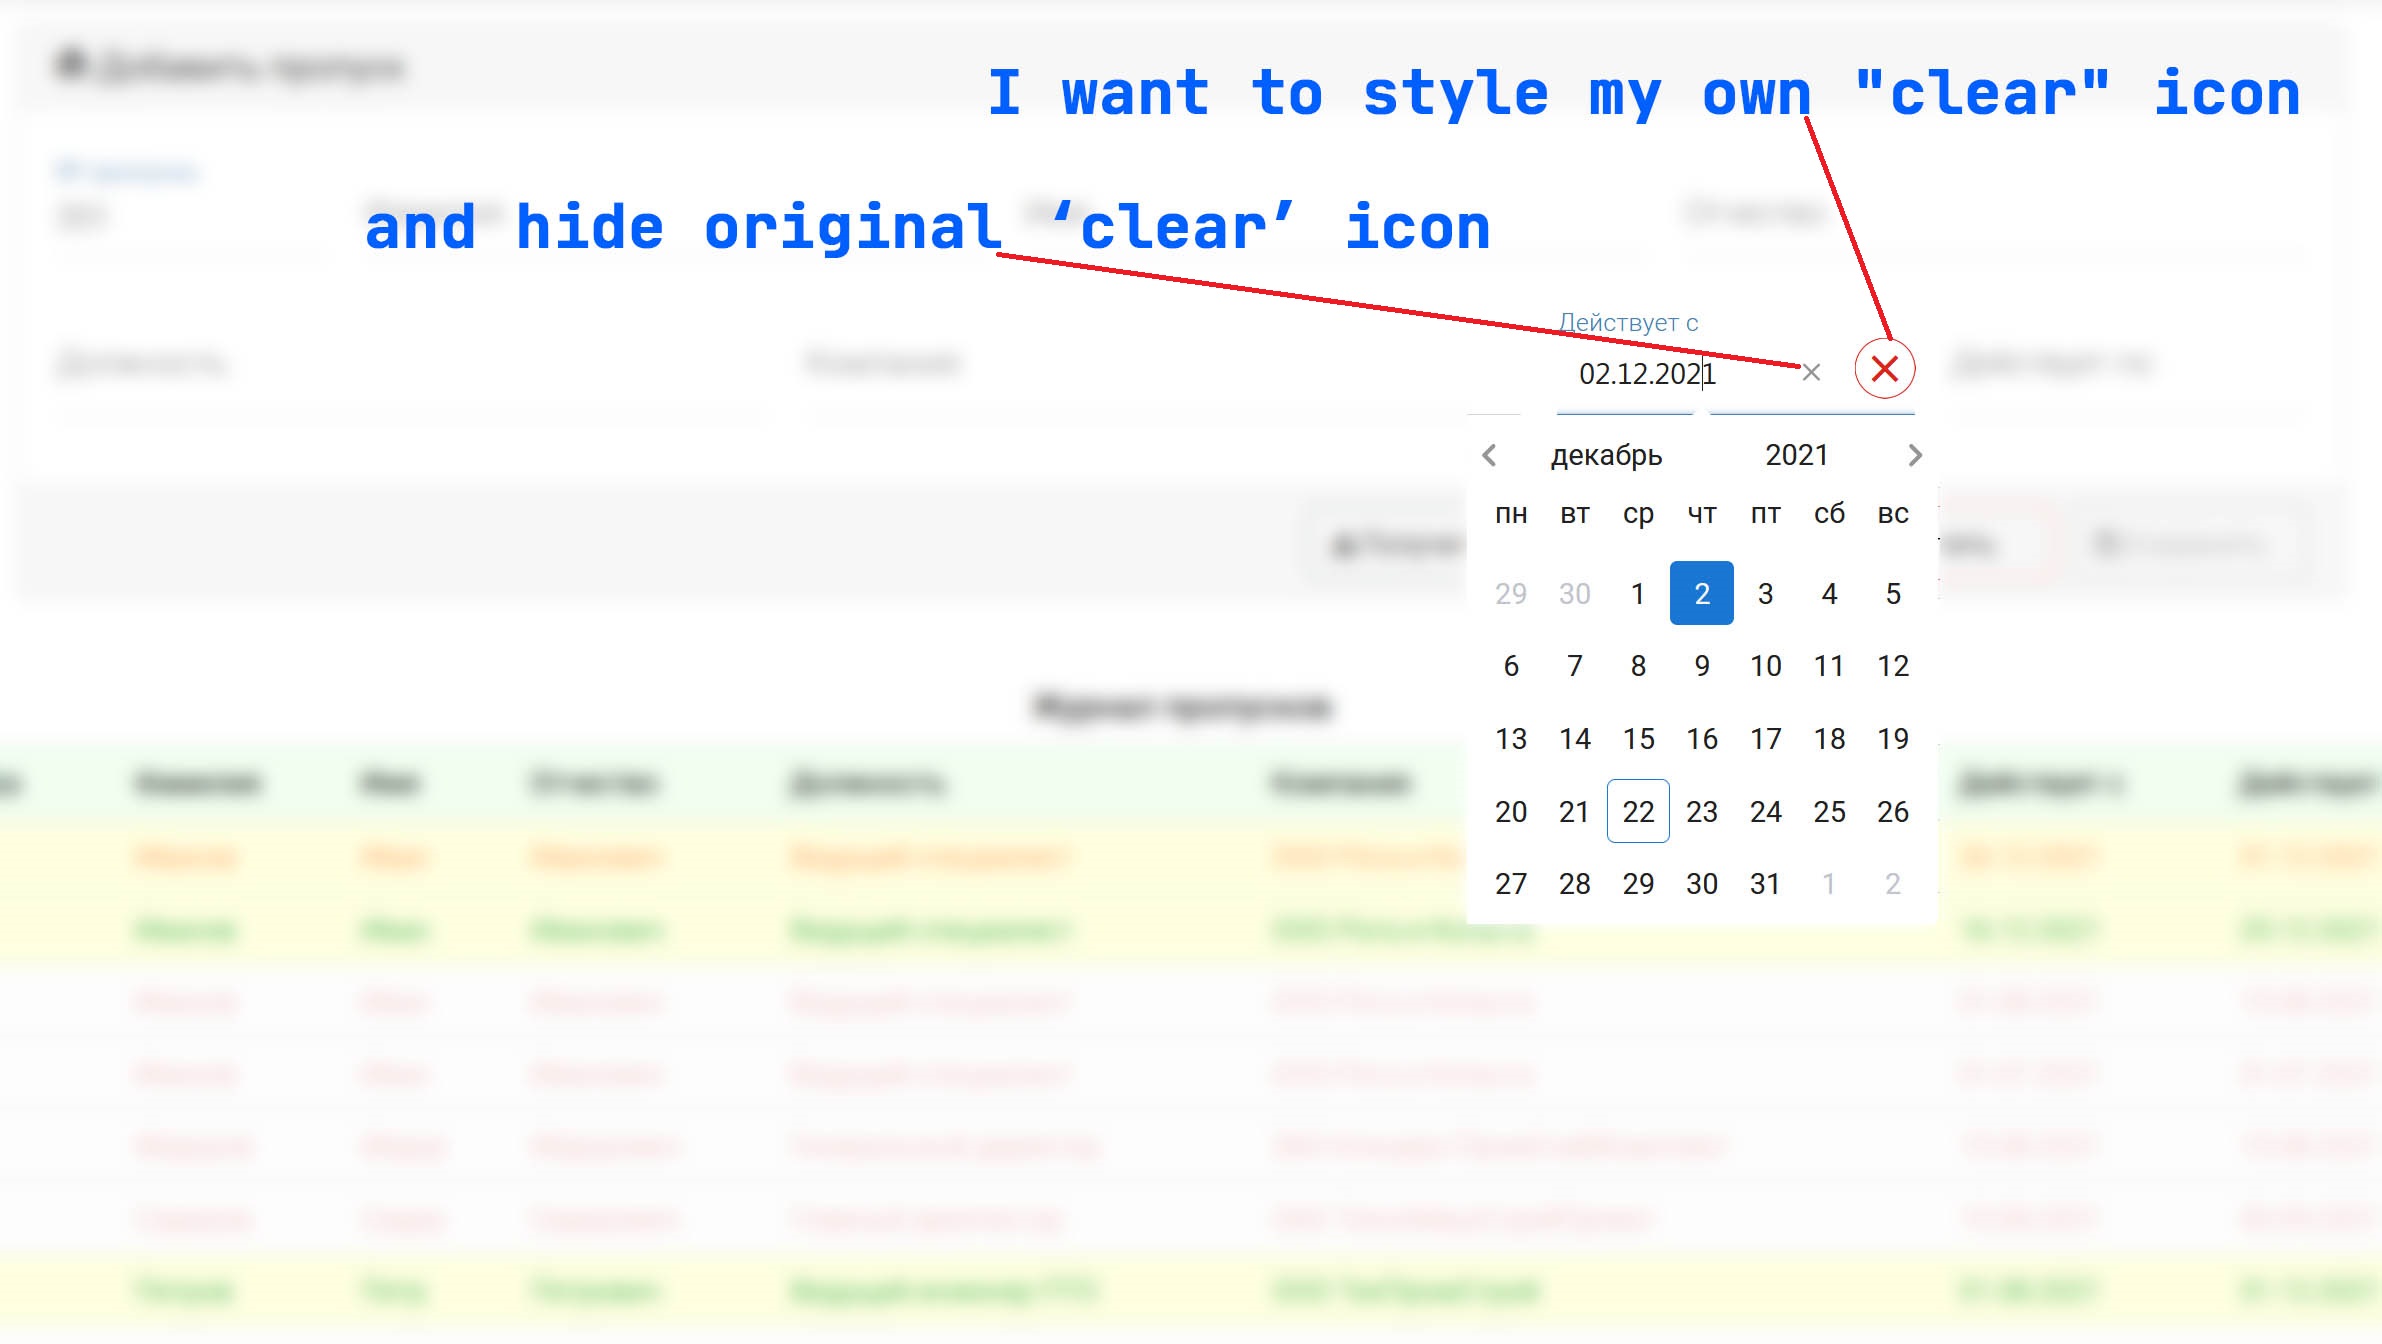Click the grayed-out 29 from the previous month
2382x1344 pixels.
[1510, 592]
